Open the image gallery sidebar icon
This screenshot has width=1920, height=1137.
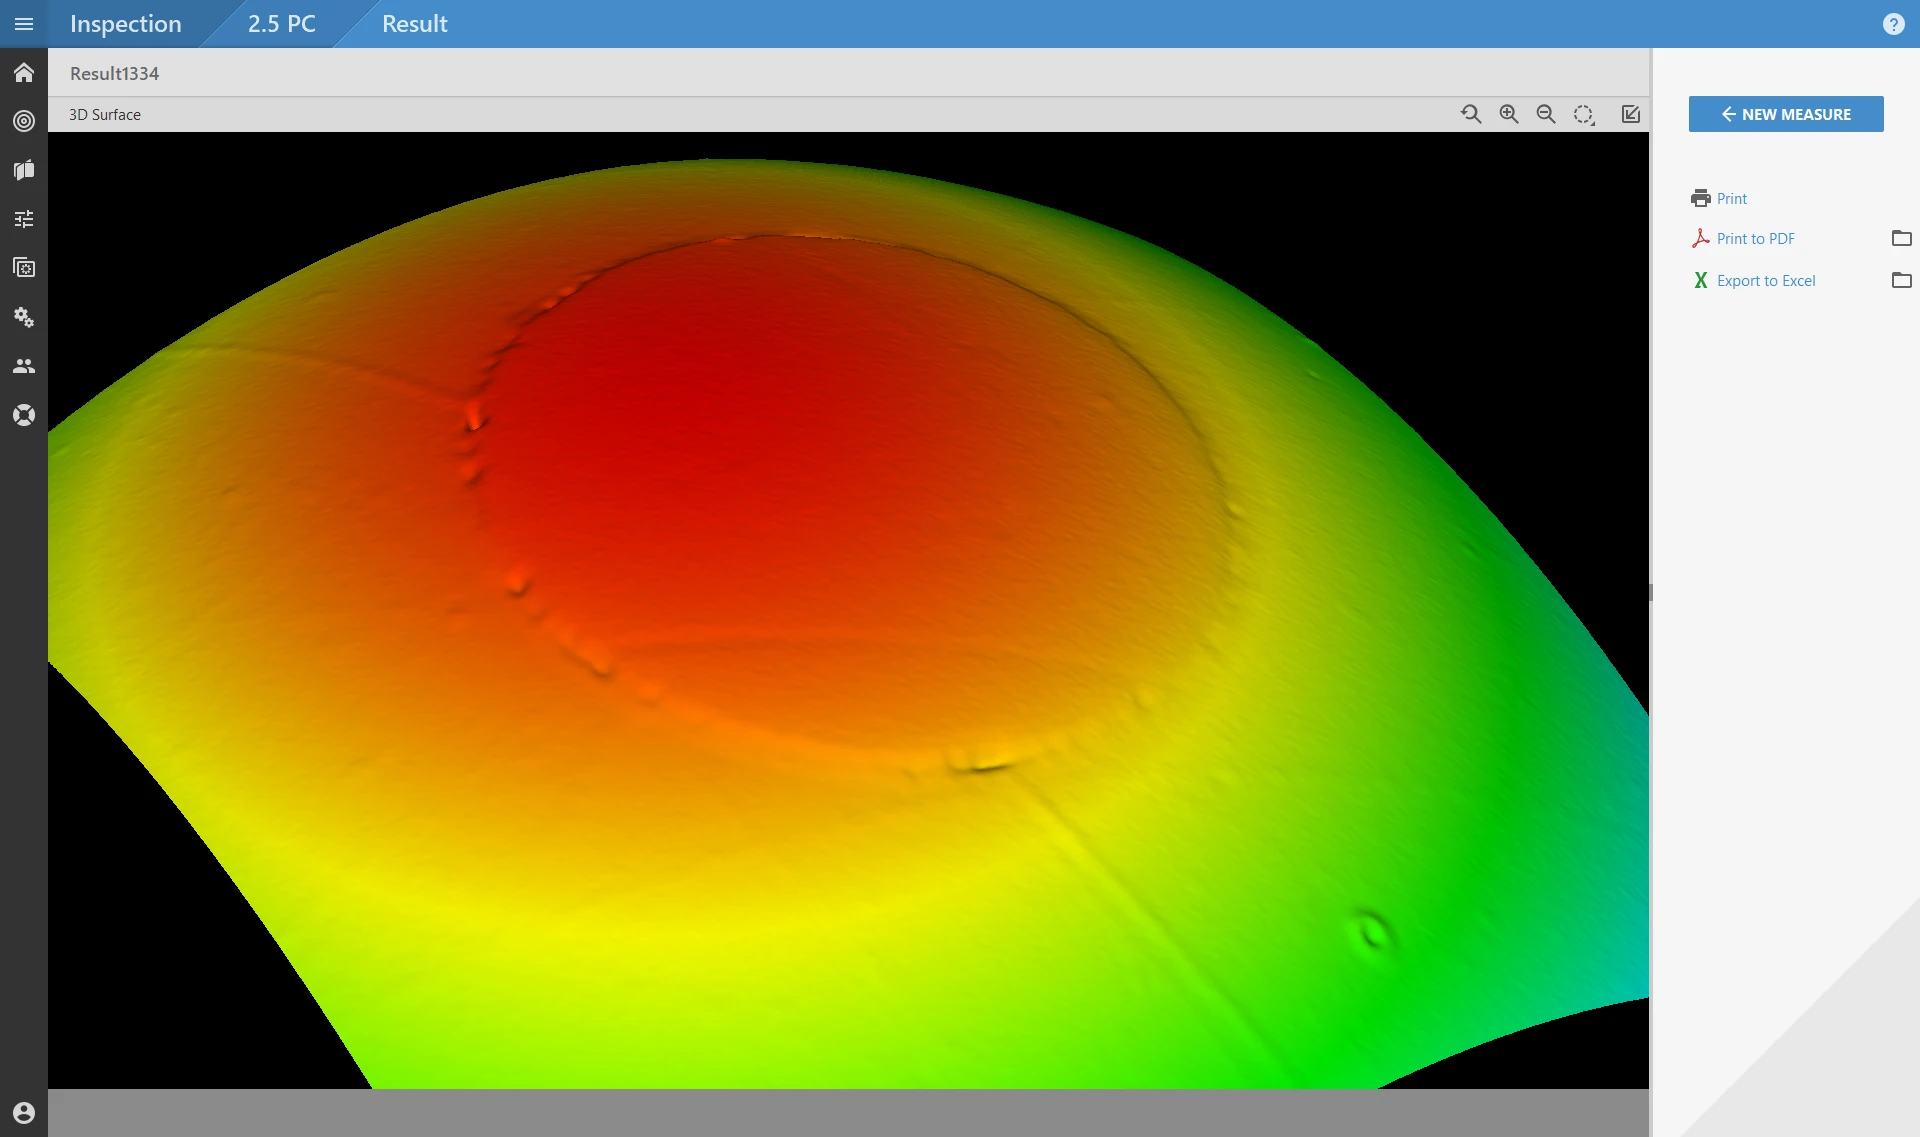click(23, 267)
